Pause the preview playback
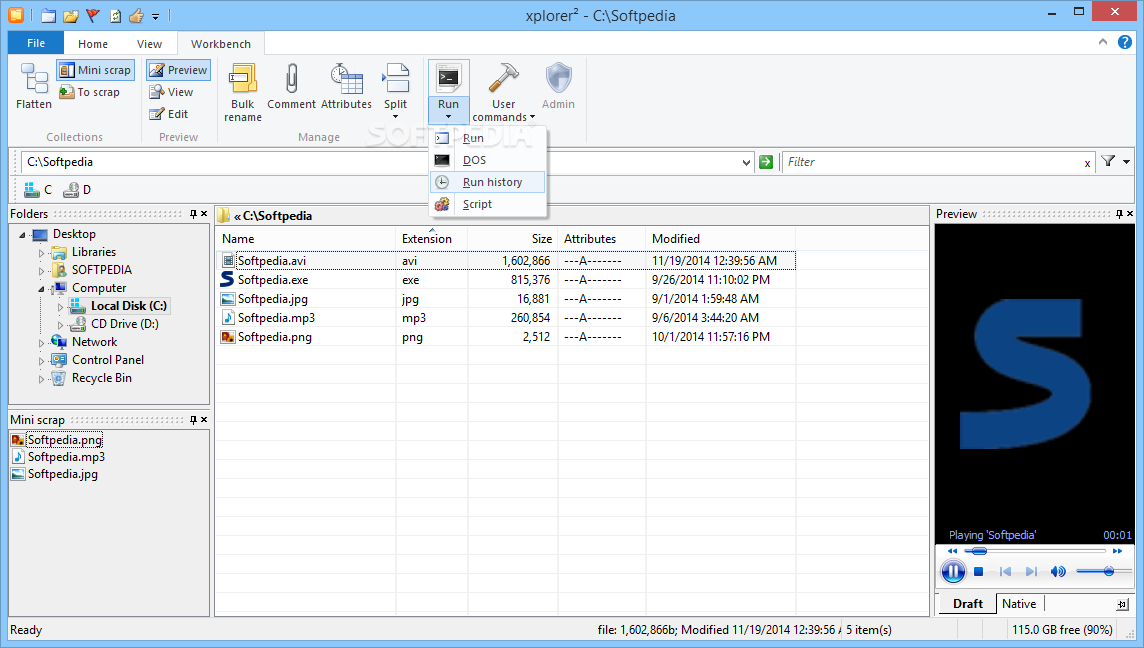This screenshot has height=648, width=1144. pyautogui.click(x=952, y=571)
